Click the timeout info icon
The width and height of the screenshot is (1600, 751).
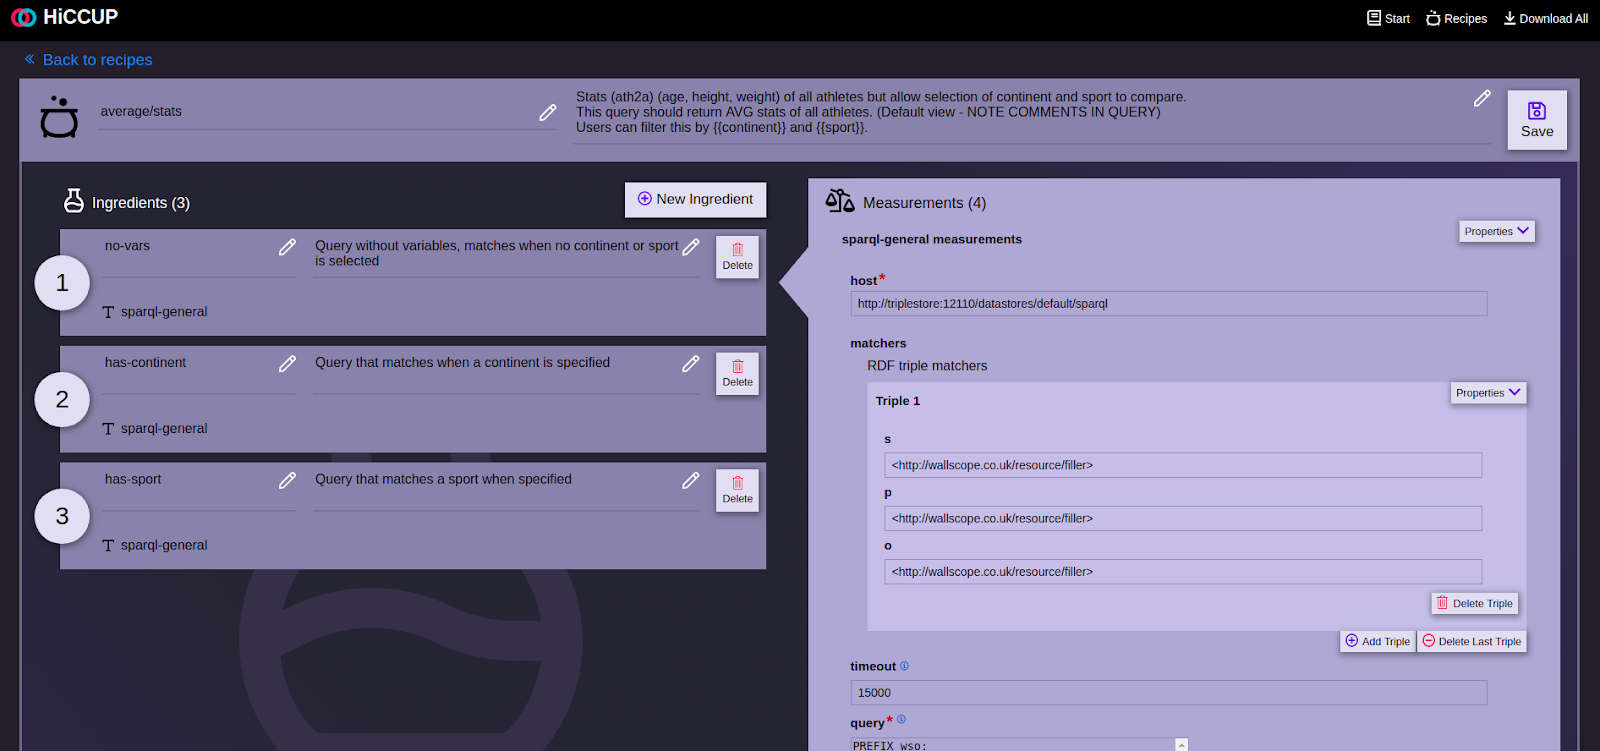click(x=904, y=665)
